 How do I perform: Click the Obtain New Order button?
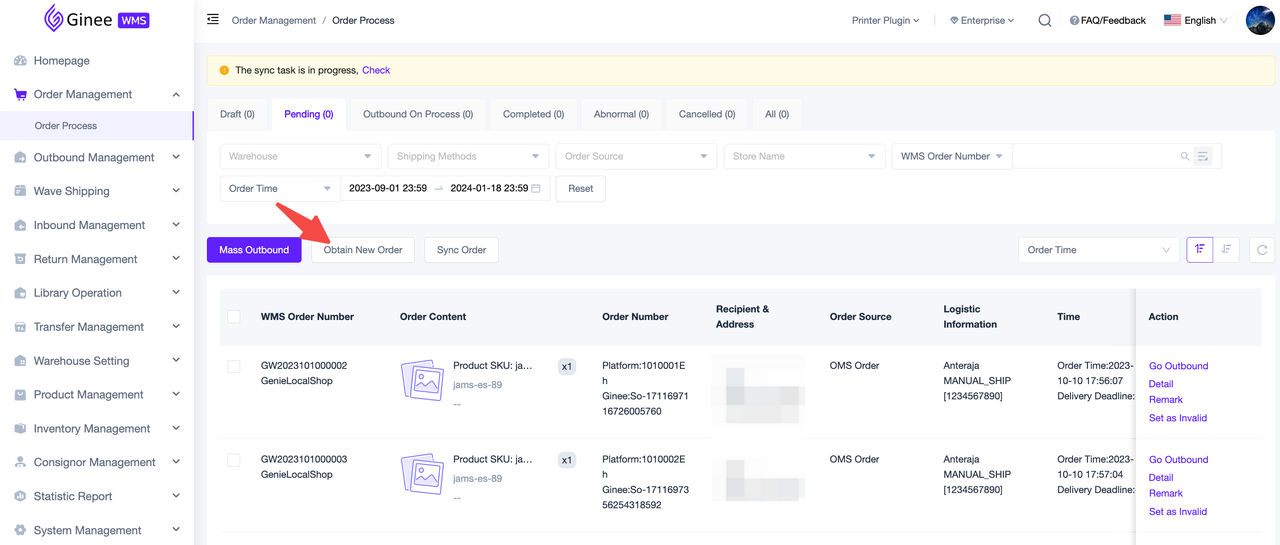pyautogui.click(x=363, y=250)
